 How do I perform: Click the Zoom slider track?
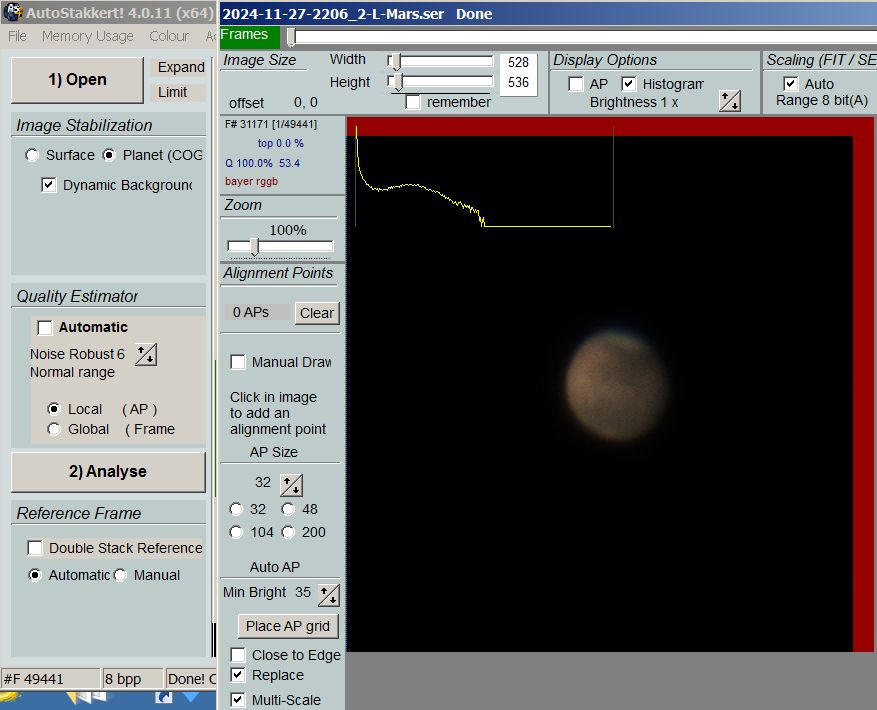coord(295,247)
